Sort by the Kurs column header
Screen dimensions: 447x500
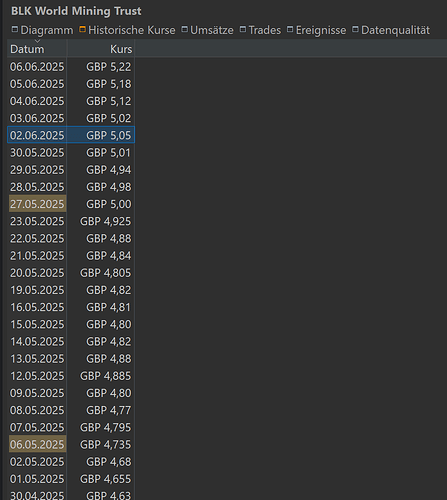tap(101, 49)
